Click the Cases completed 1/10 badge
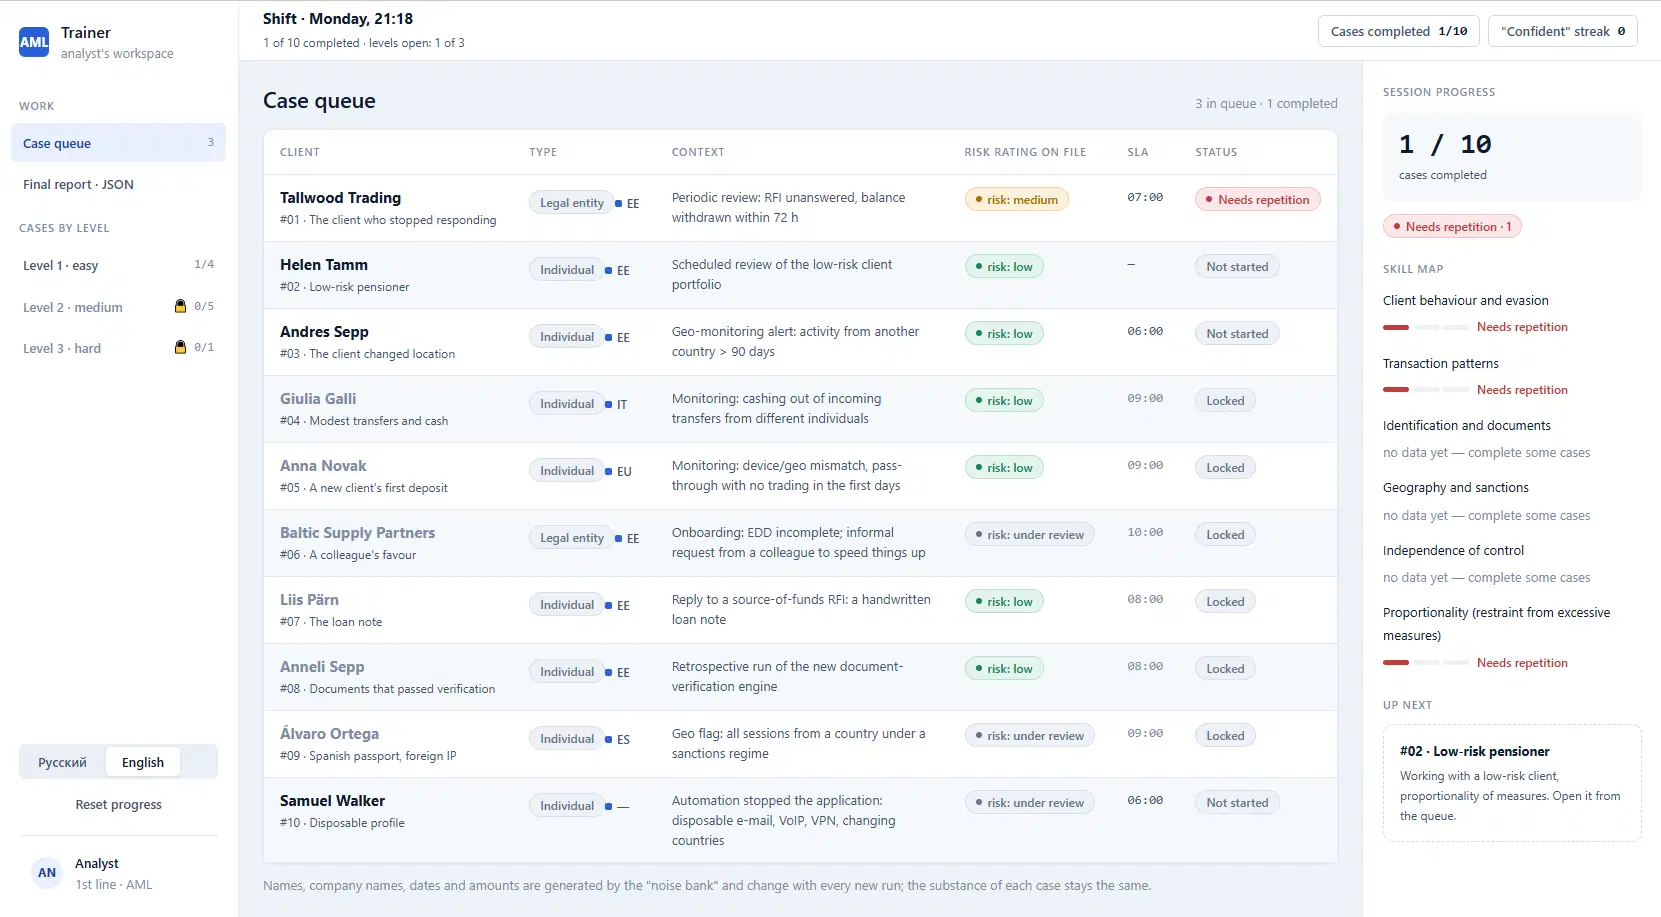The width and height of the screenshot is (1661, 917). click(x=1399, y=31)
